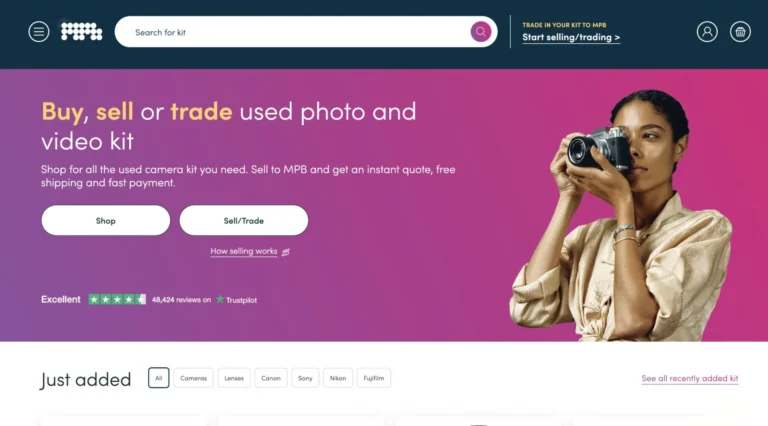768x426 pixels.
Task: Click the green Trustpilot star rating
Action: point(117,299)
